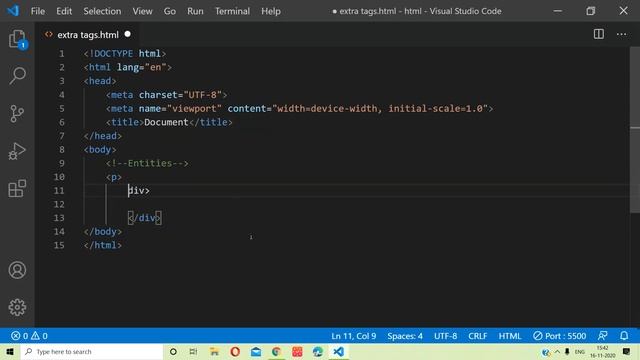The image size is (640, 360).
Task: Open Source Control view
Action: coord(17,113)
